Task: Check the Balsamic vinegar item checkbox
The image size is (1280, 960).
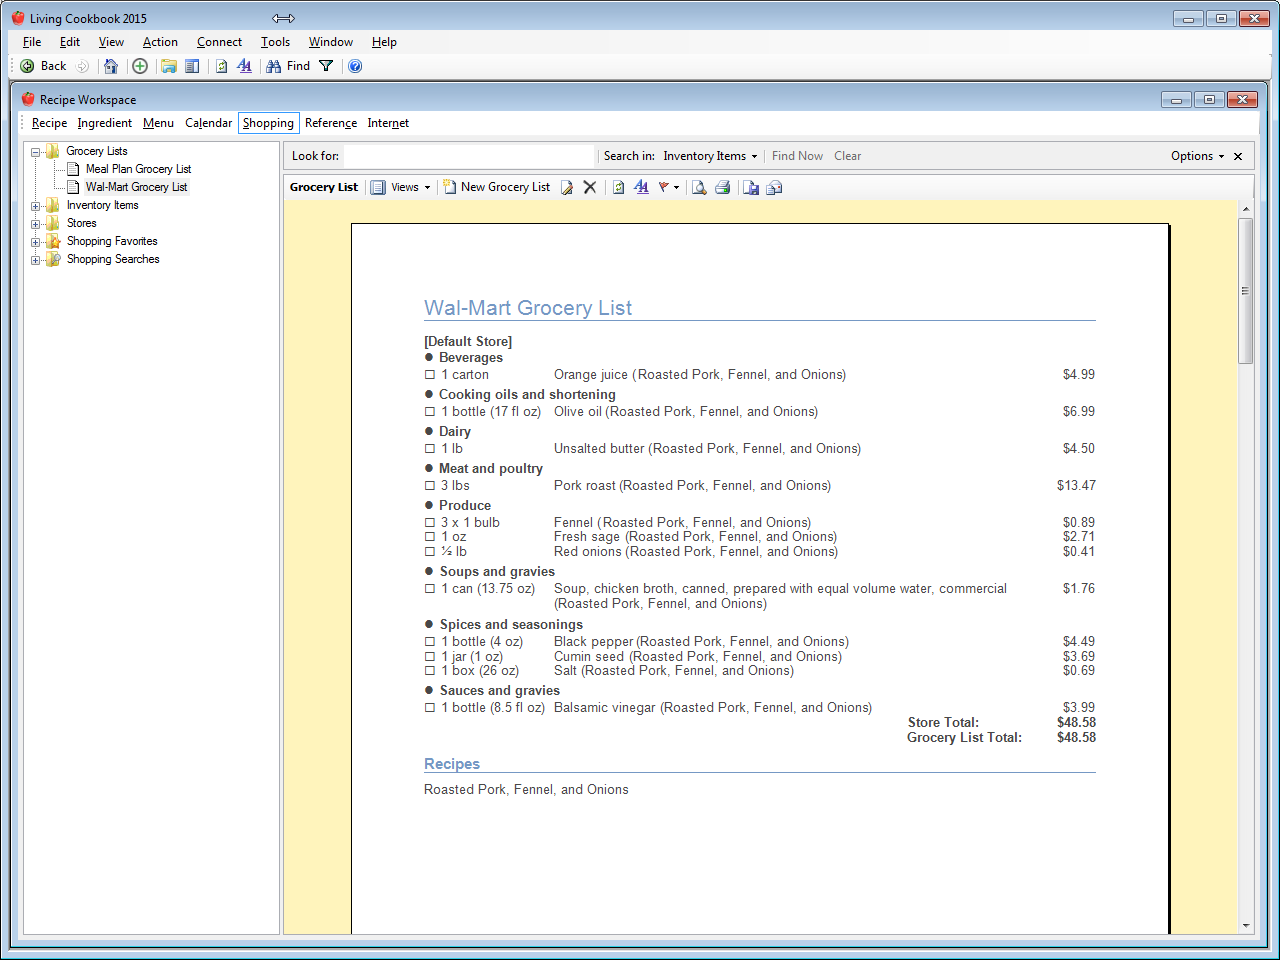Action: [430, 708]
